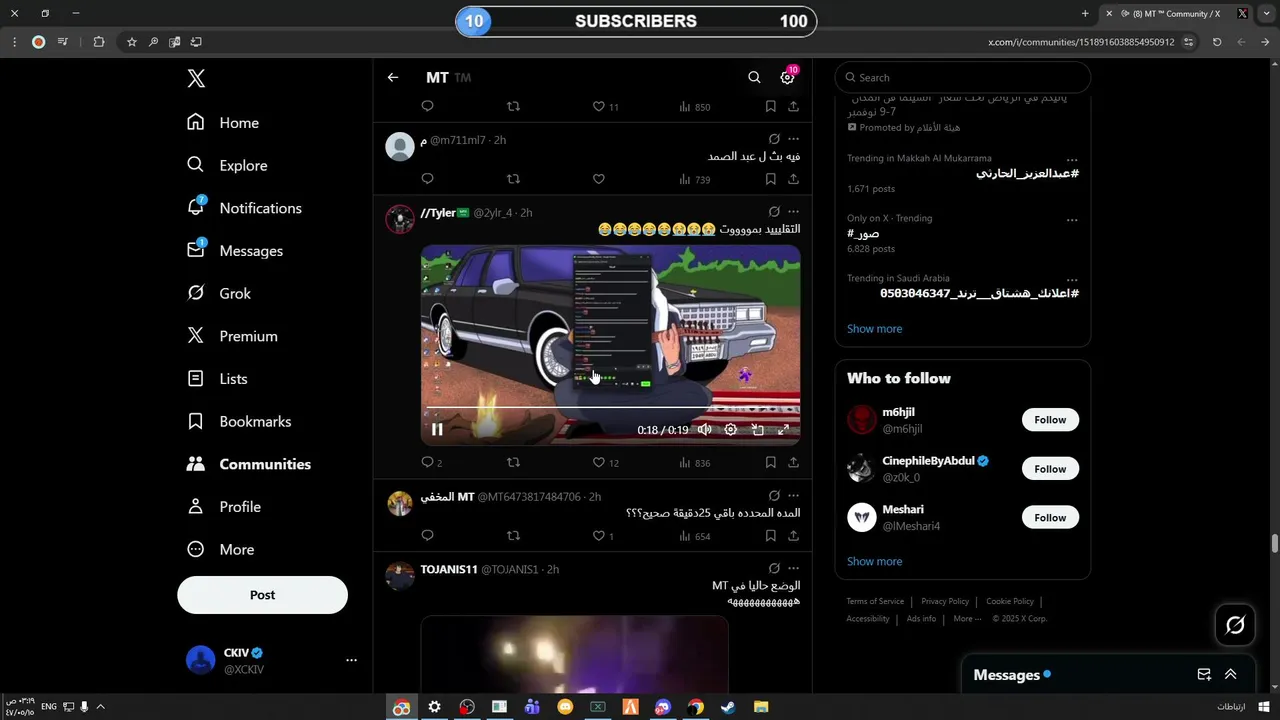Click the floating Grok button
Screen dimensions: 1280x720
(x=1235, y=625)
